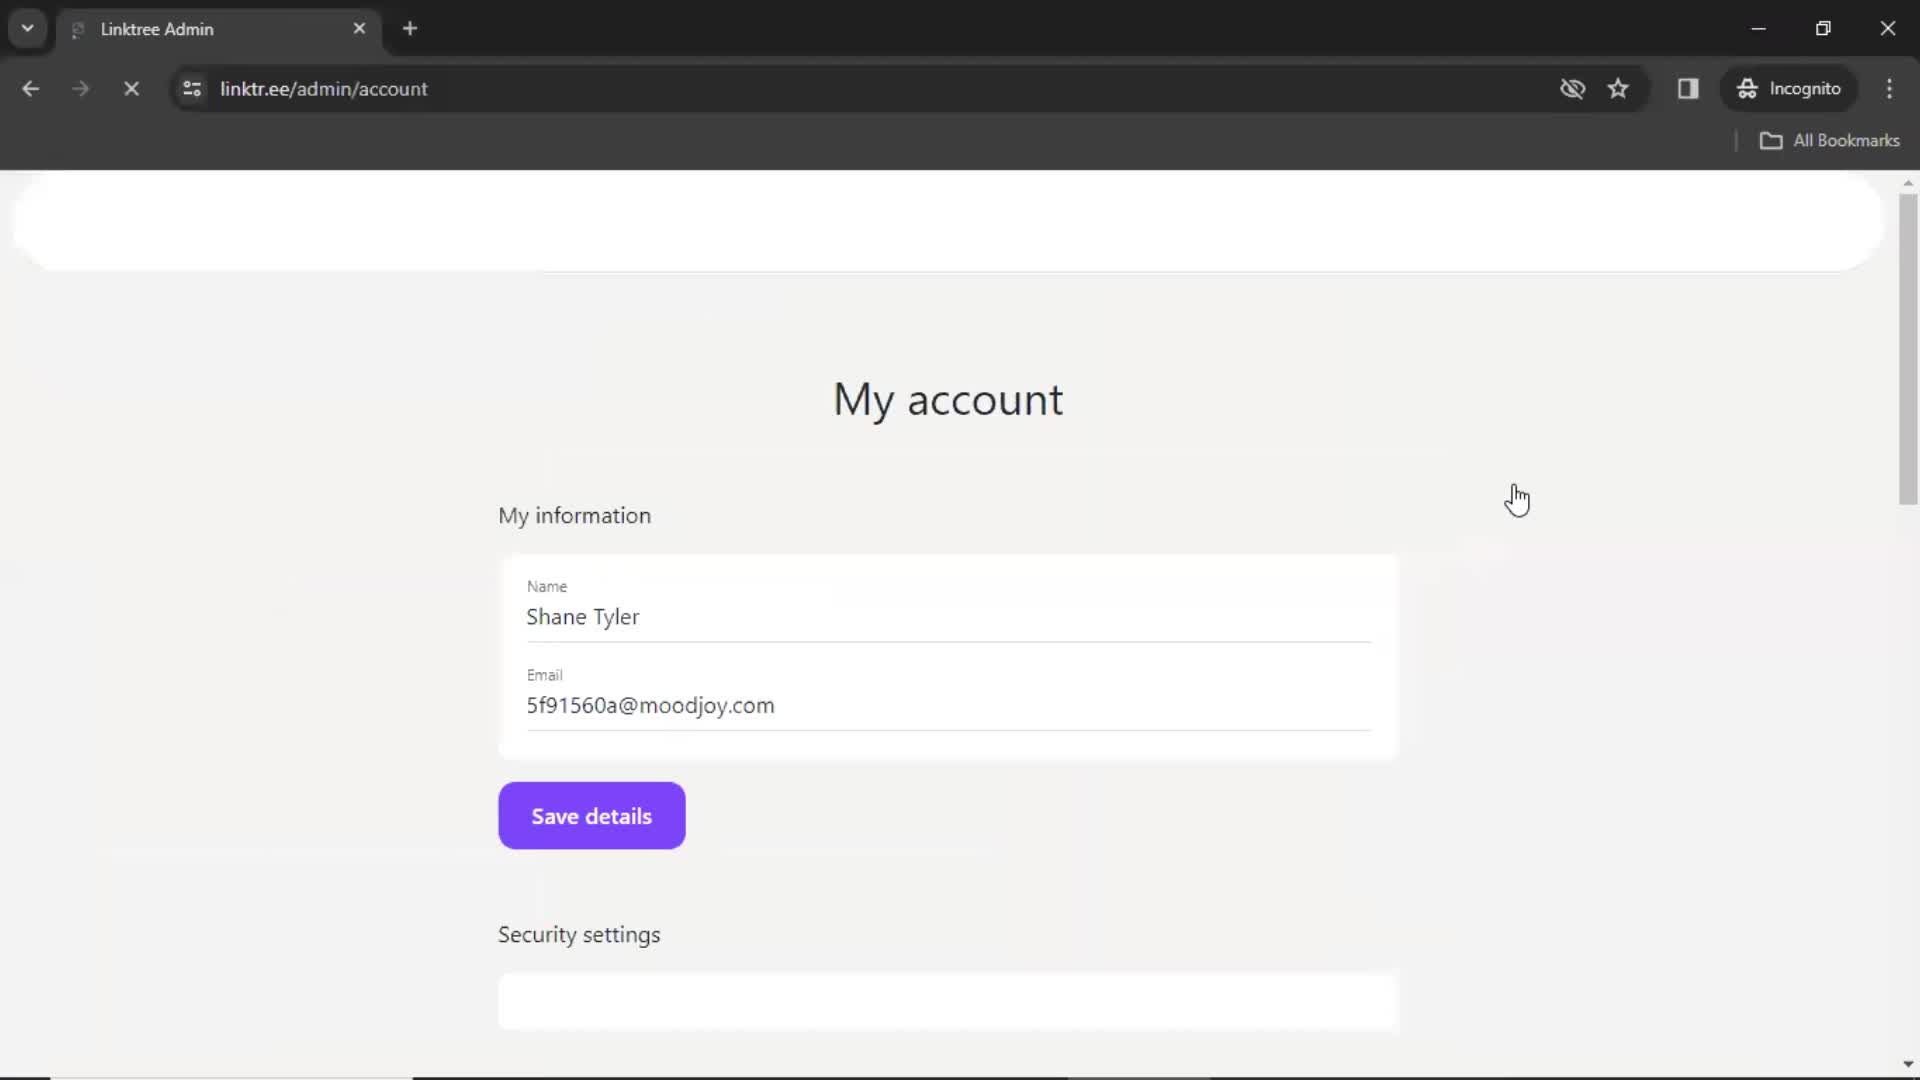Minimize the browser window
1920x1080 pixels.
[1759, 29]
